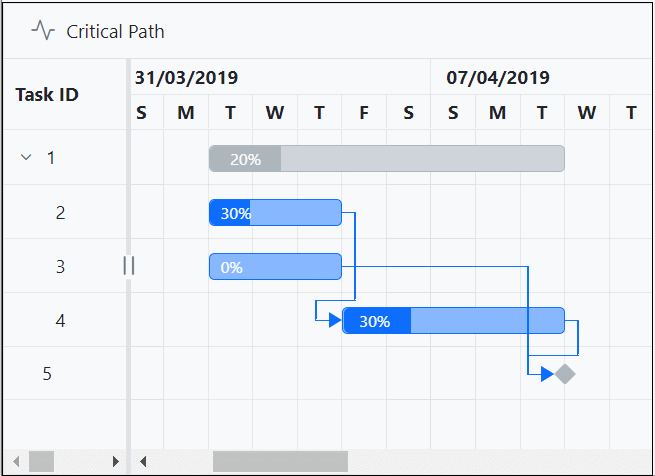Screen dimensions: 655x476
Task: Click chart scrollbar left arrow
Action: click(x=143, y=461)
